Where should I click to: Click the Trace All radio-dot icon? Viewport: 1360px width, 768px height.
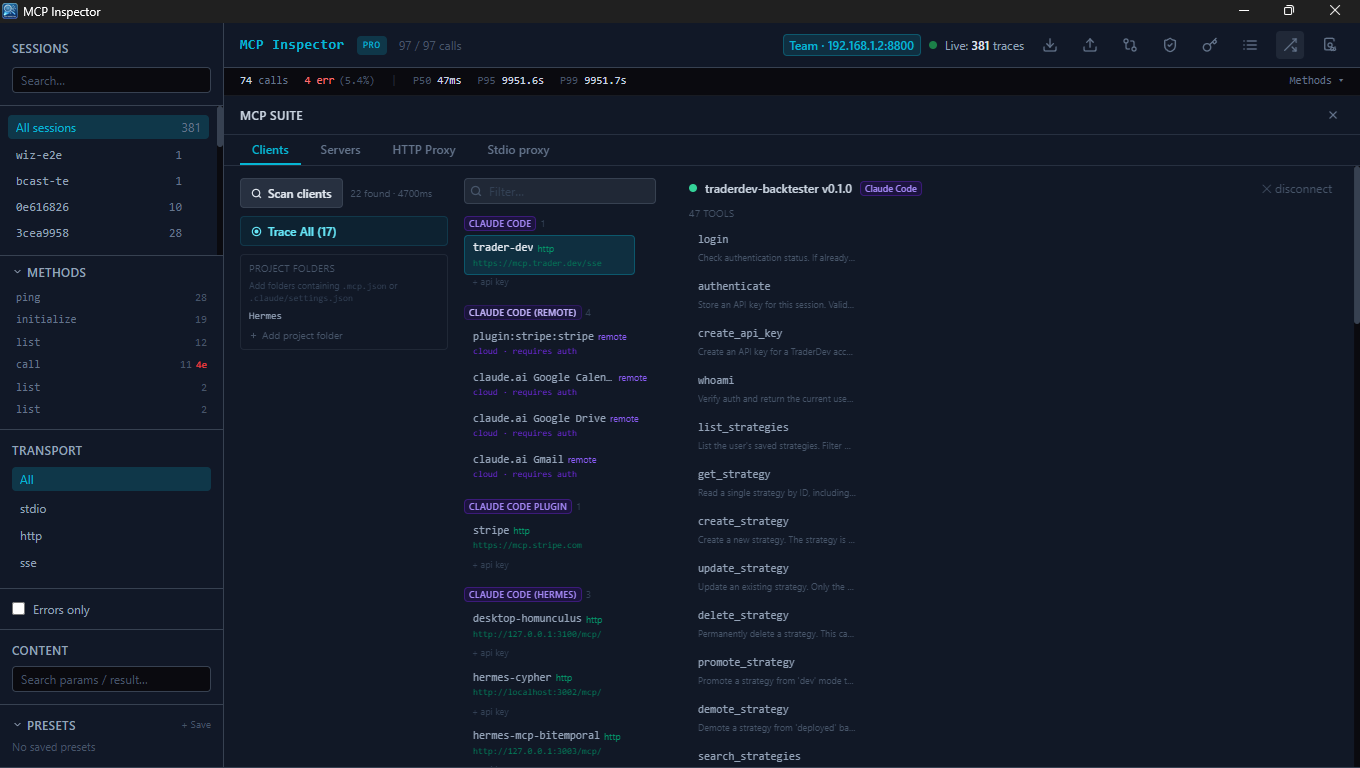[x=257, y=231]
